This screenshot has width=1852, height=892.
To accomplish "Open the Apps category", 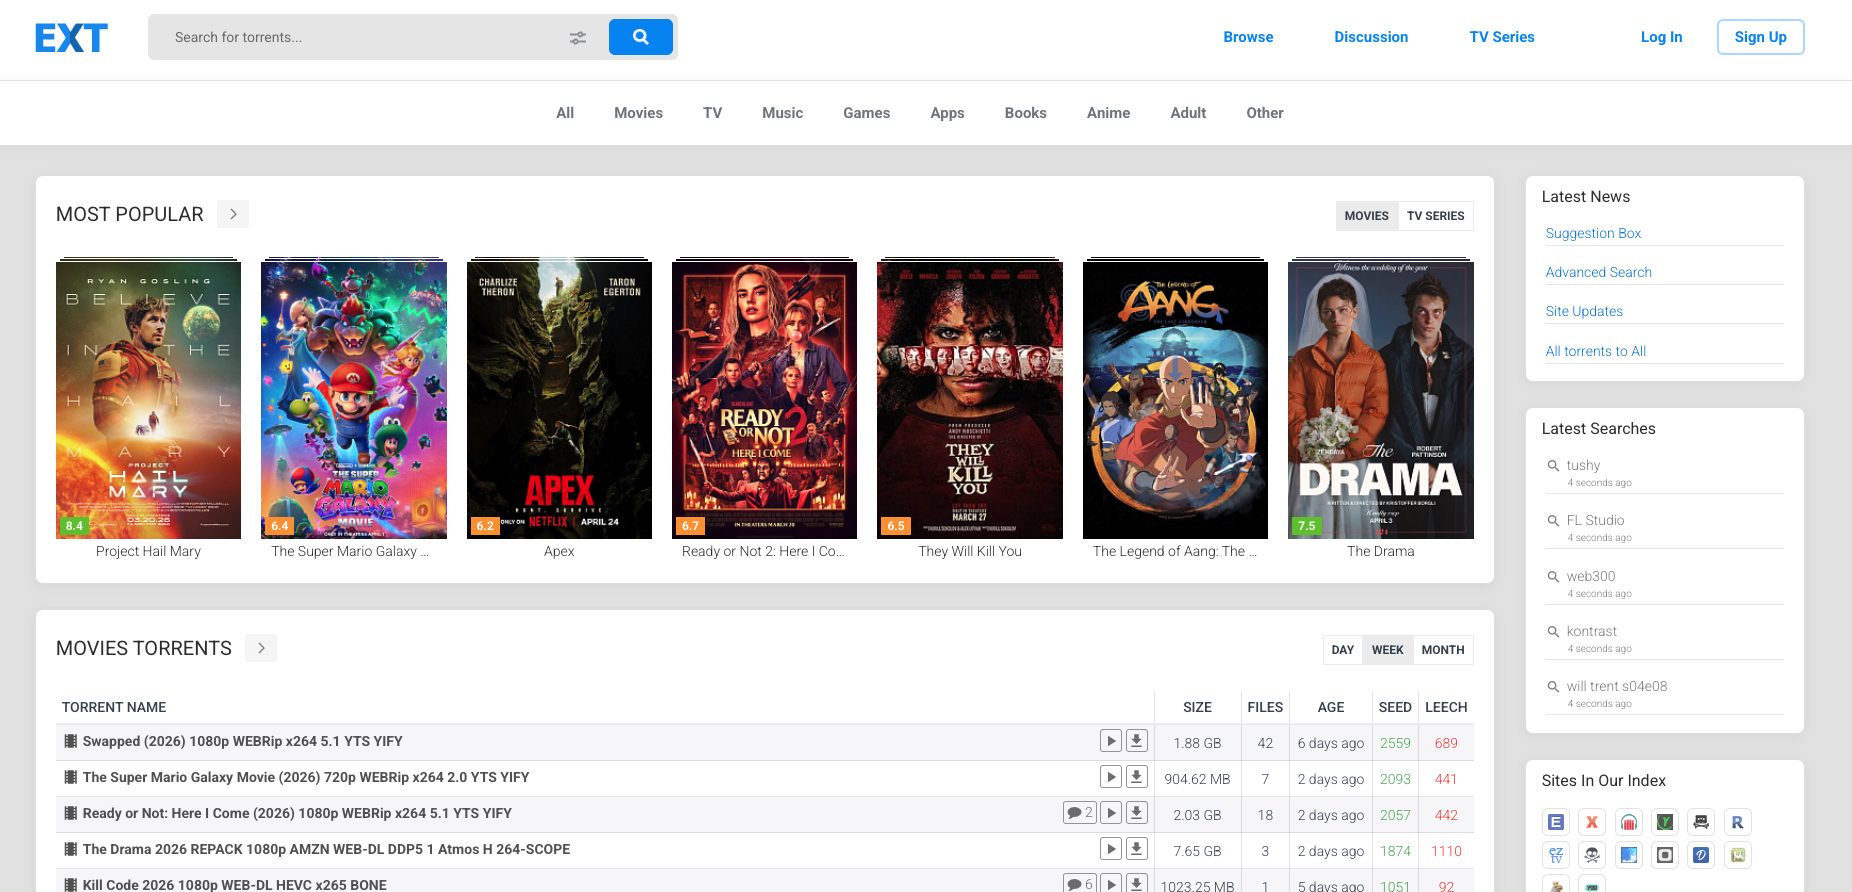I will 947,113.
